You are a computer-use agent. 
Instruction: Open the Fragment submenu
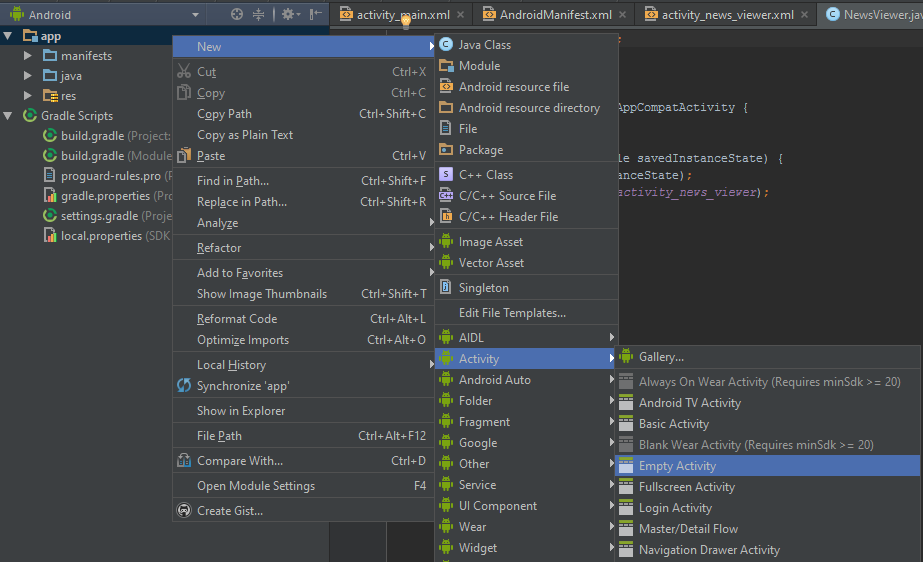point(484,422)
